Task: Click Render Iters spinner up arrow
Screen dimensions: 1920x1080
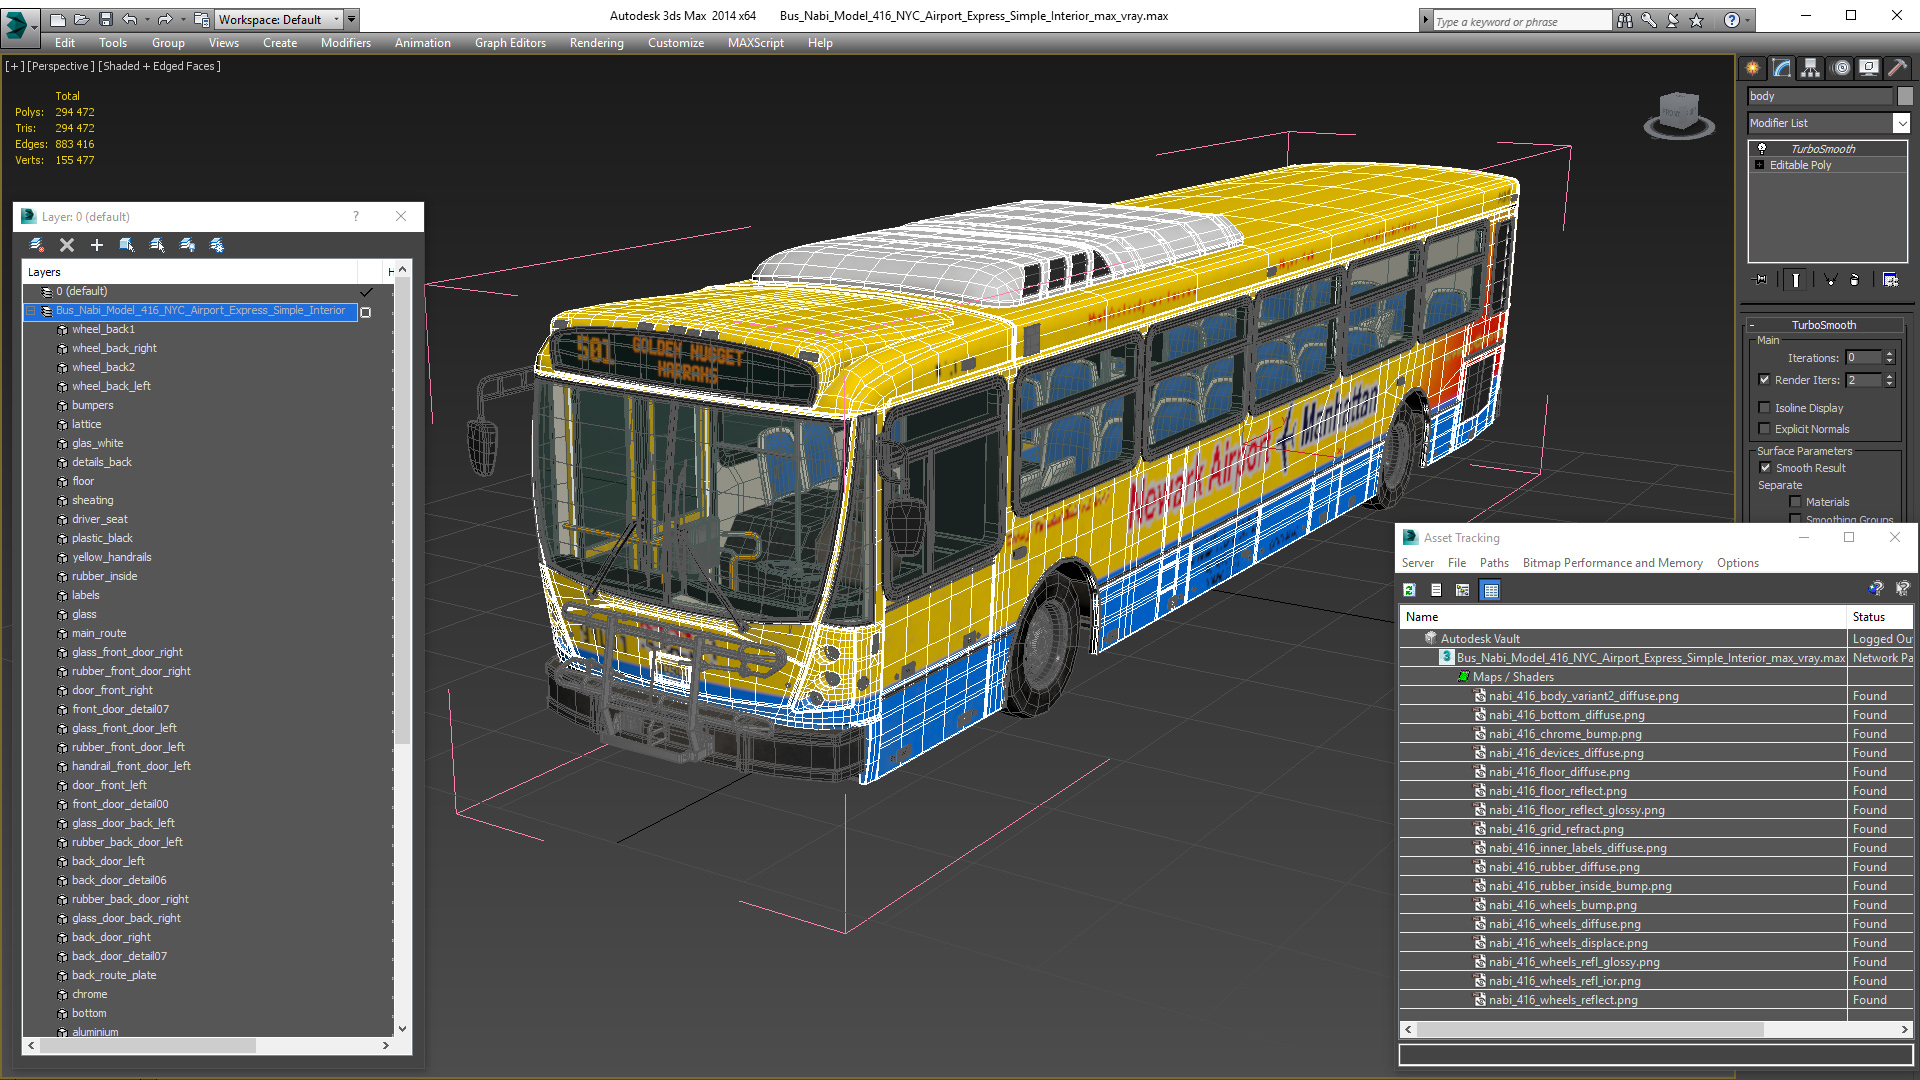Action: coord(1889,376)
